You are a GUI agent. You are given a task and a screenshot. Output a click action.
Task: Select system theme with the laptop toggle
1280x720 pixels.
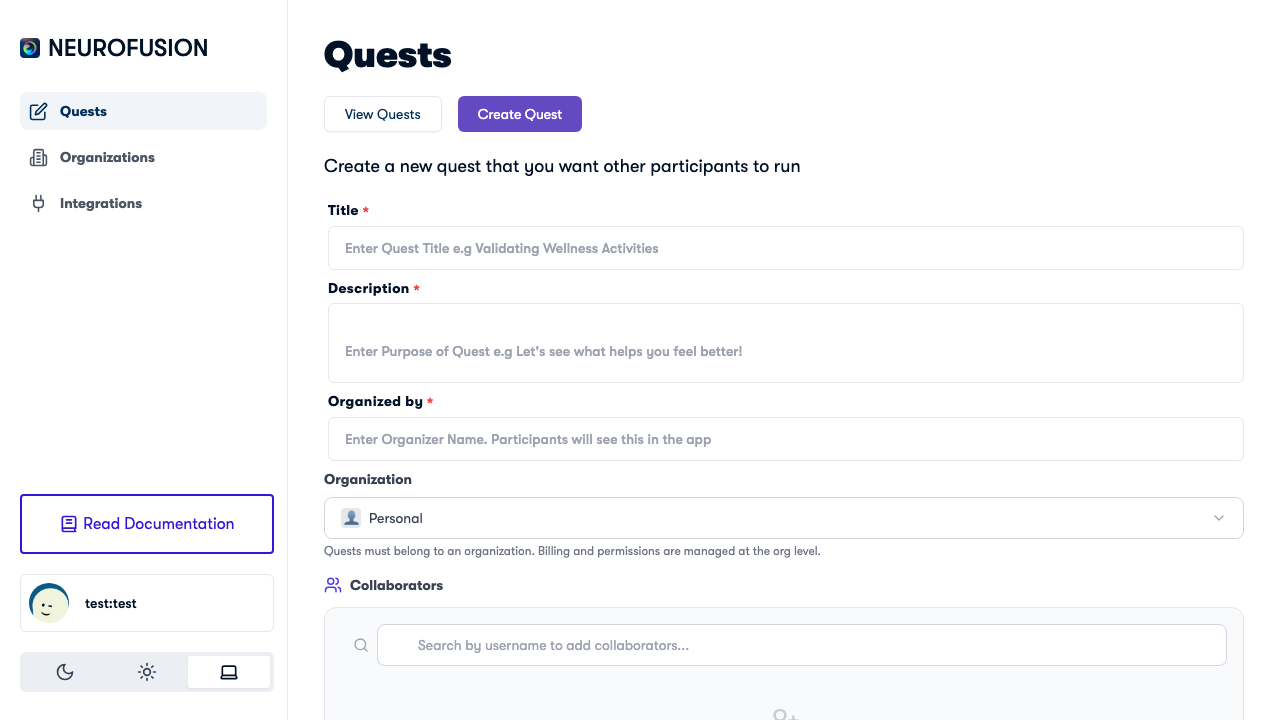pyautogui.click(x=229, y=672)
